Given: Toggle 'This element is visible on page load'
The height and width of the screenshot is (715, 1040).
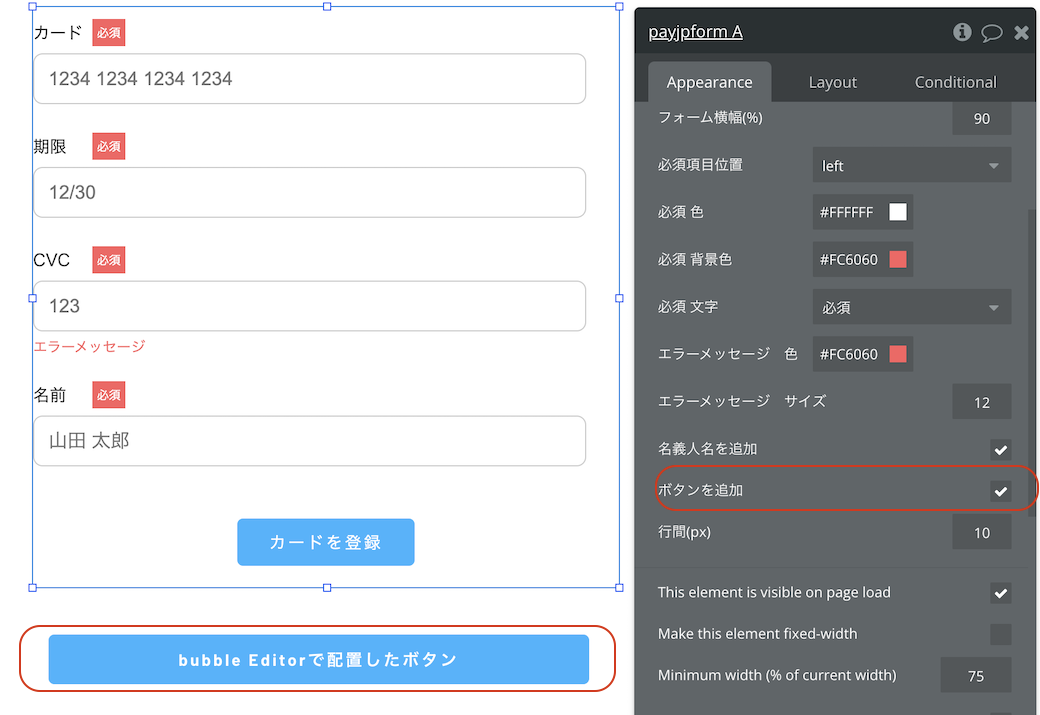Looking at the screenshot, I should pos(1000,593).
